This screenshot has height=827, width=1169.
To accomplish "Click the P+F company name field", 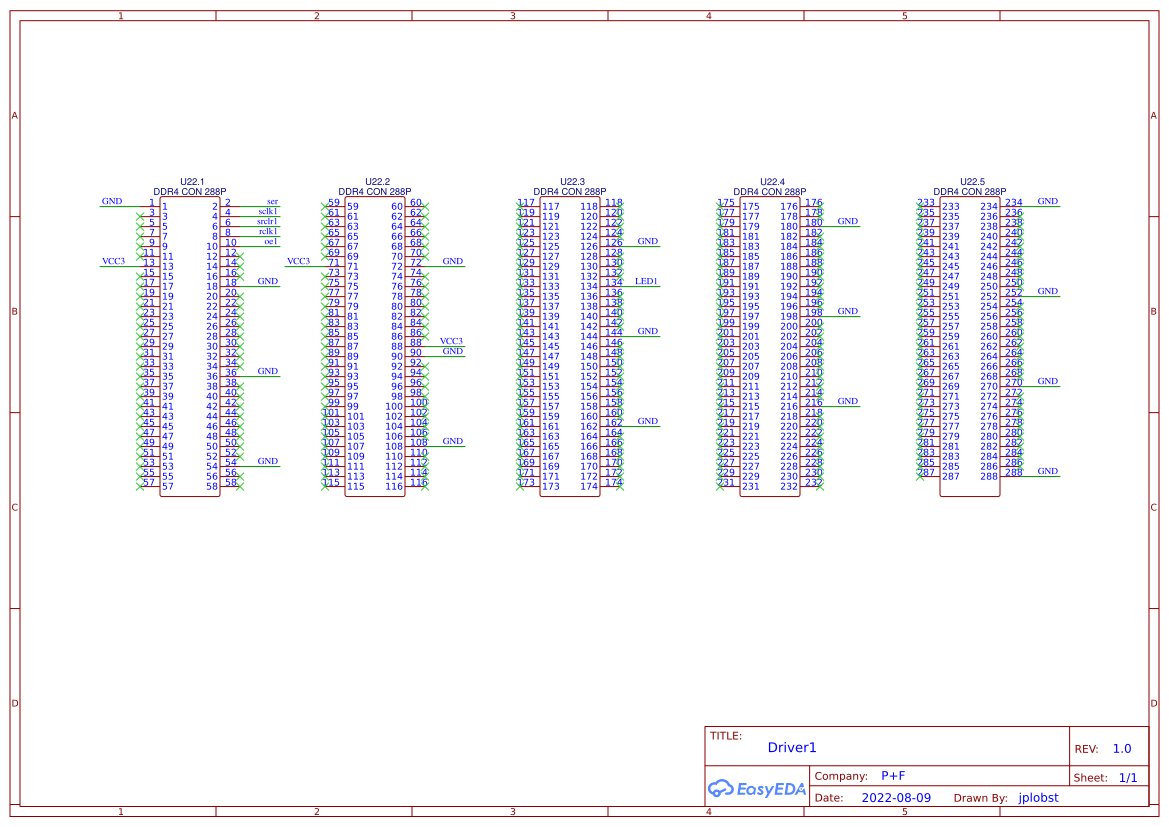I will pos(894,775).
